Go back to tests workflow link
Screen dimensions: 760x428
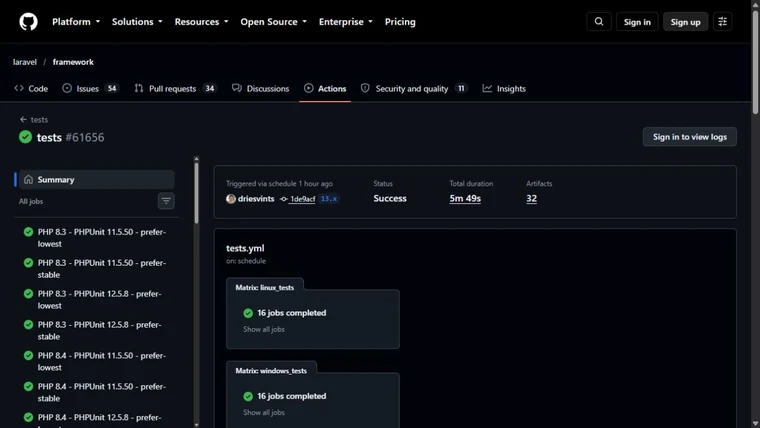(x=39, y=119)
